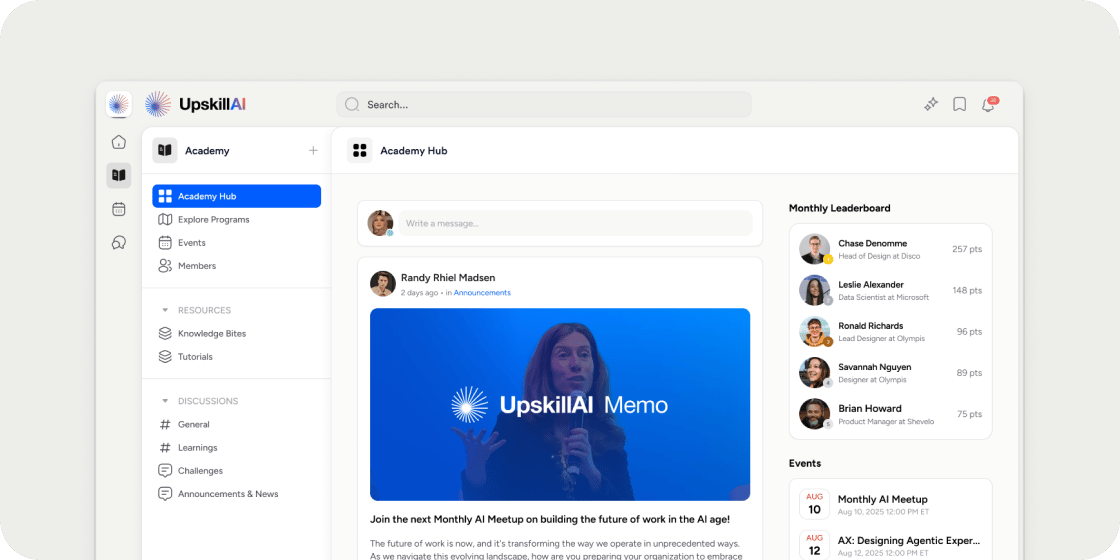Click Randy Rhiel Madsen's avatar
The height and width of the screenshot is (560, 1120).
pyautogui.click(x=383, y=284)
